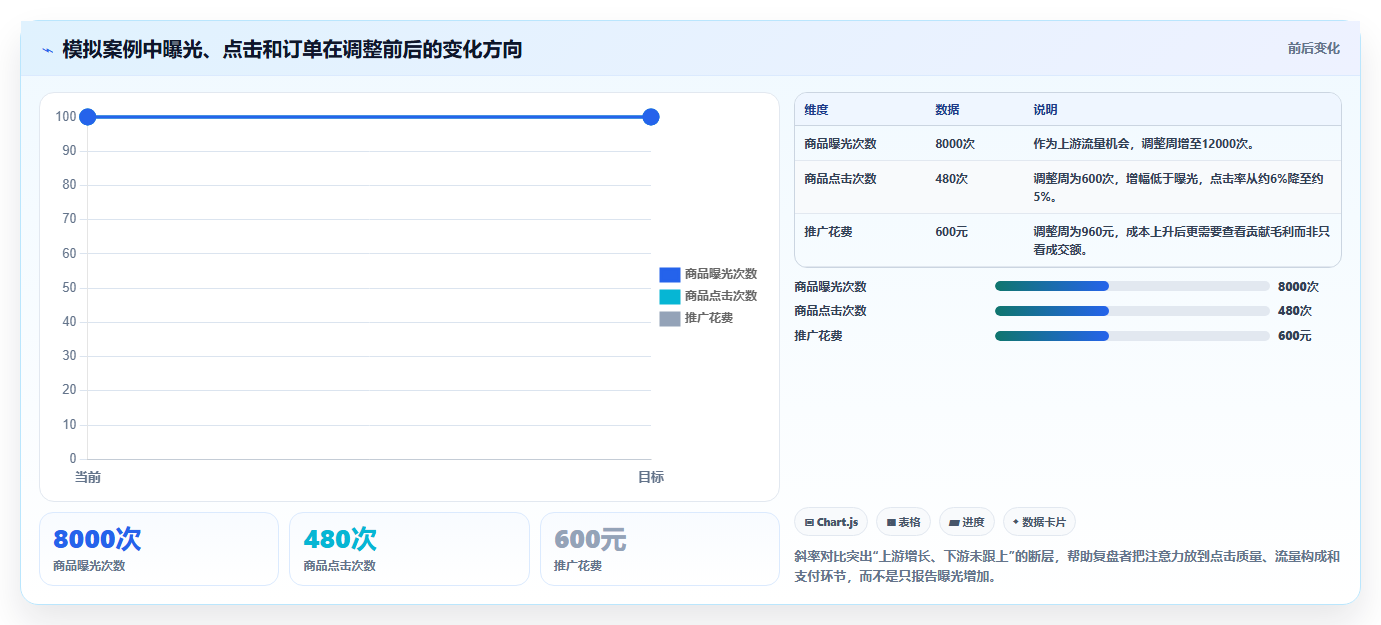Click the 维度 table column header
The height and width of the screenshot is (625, 1381).
816,110
